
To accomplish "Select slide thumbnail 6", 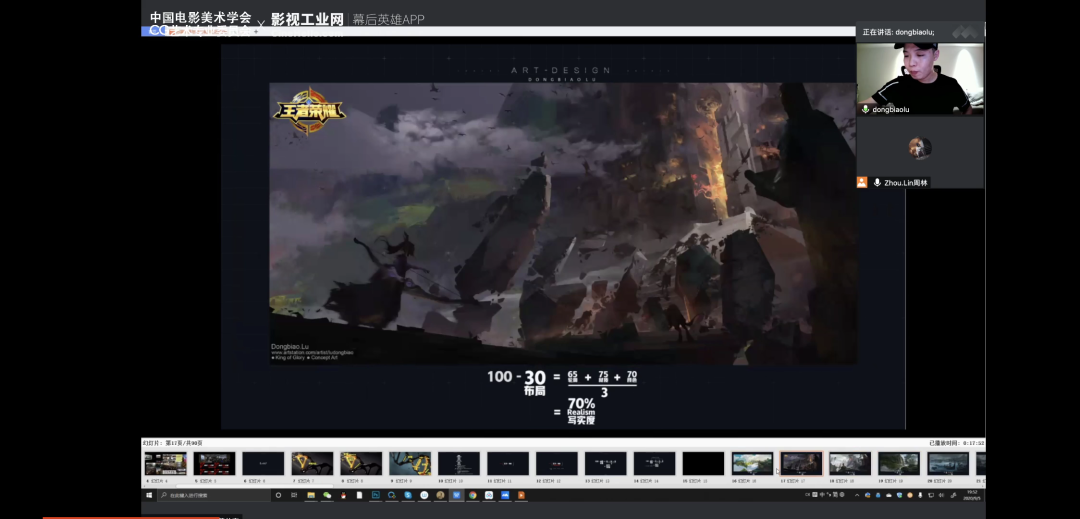I will 263,464.
